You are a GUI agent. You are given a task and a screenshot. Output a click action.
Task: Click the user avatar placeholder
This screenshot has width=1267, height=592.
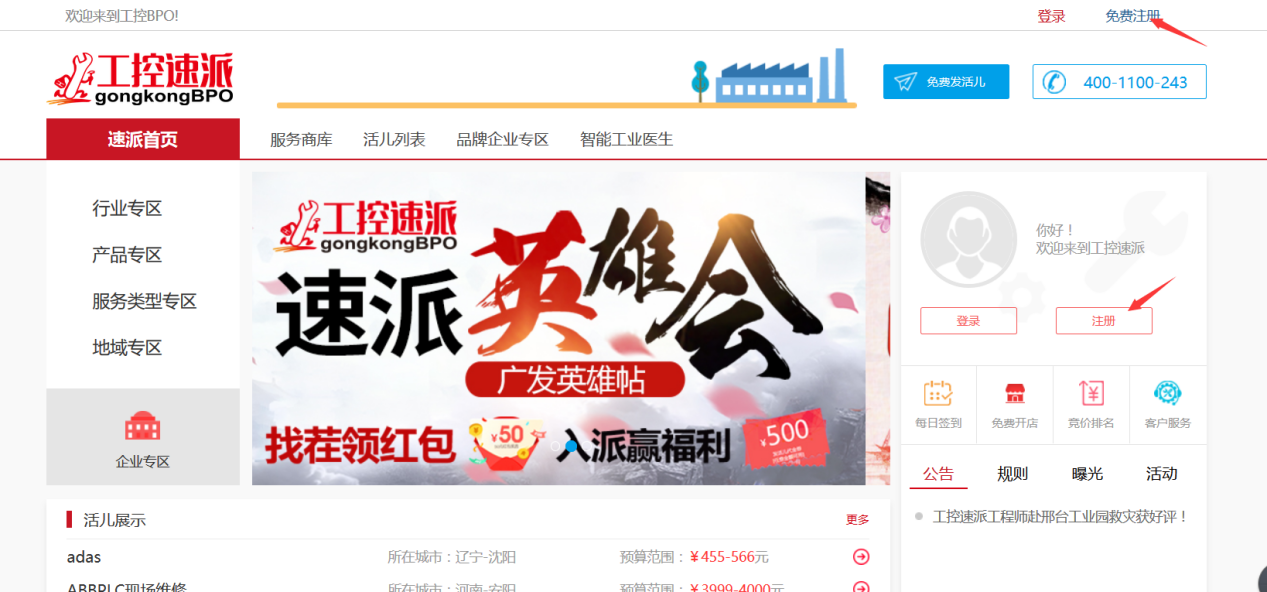(968, 239)
